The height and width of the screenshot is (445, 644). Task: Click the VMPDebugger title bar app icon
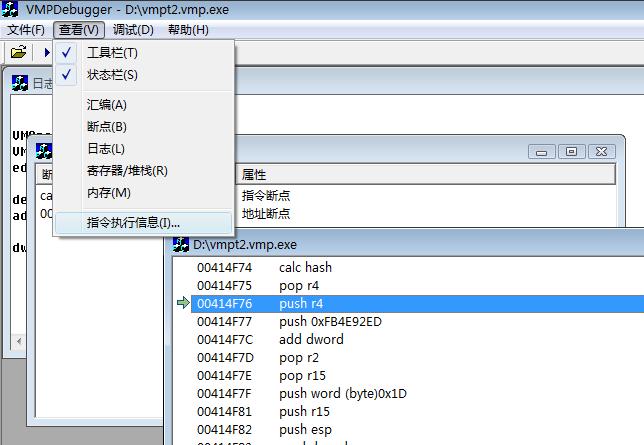pos(10,9)
